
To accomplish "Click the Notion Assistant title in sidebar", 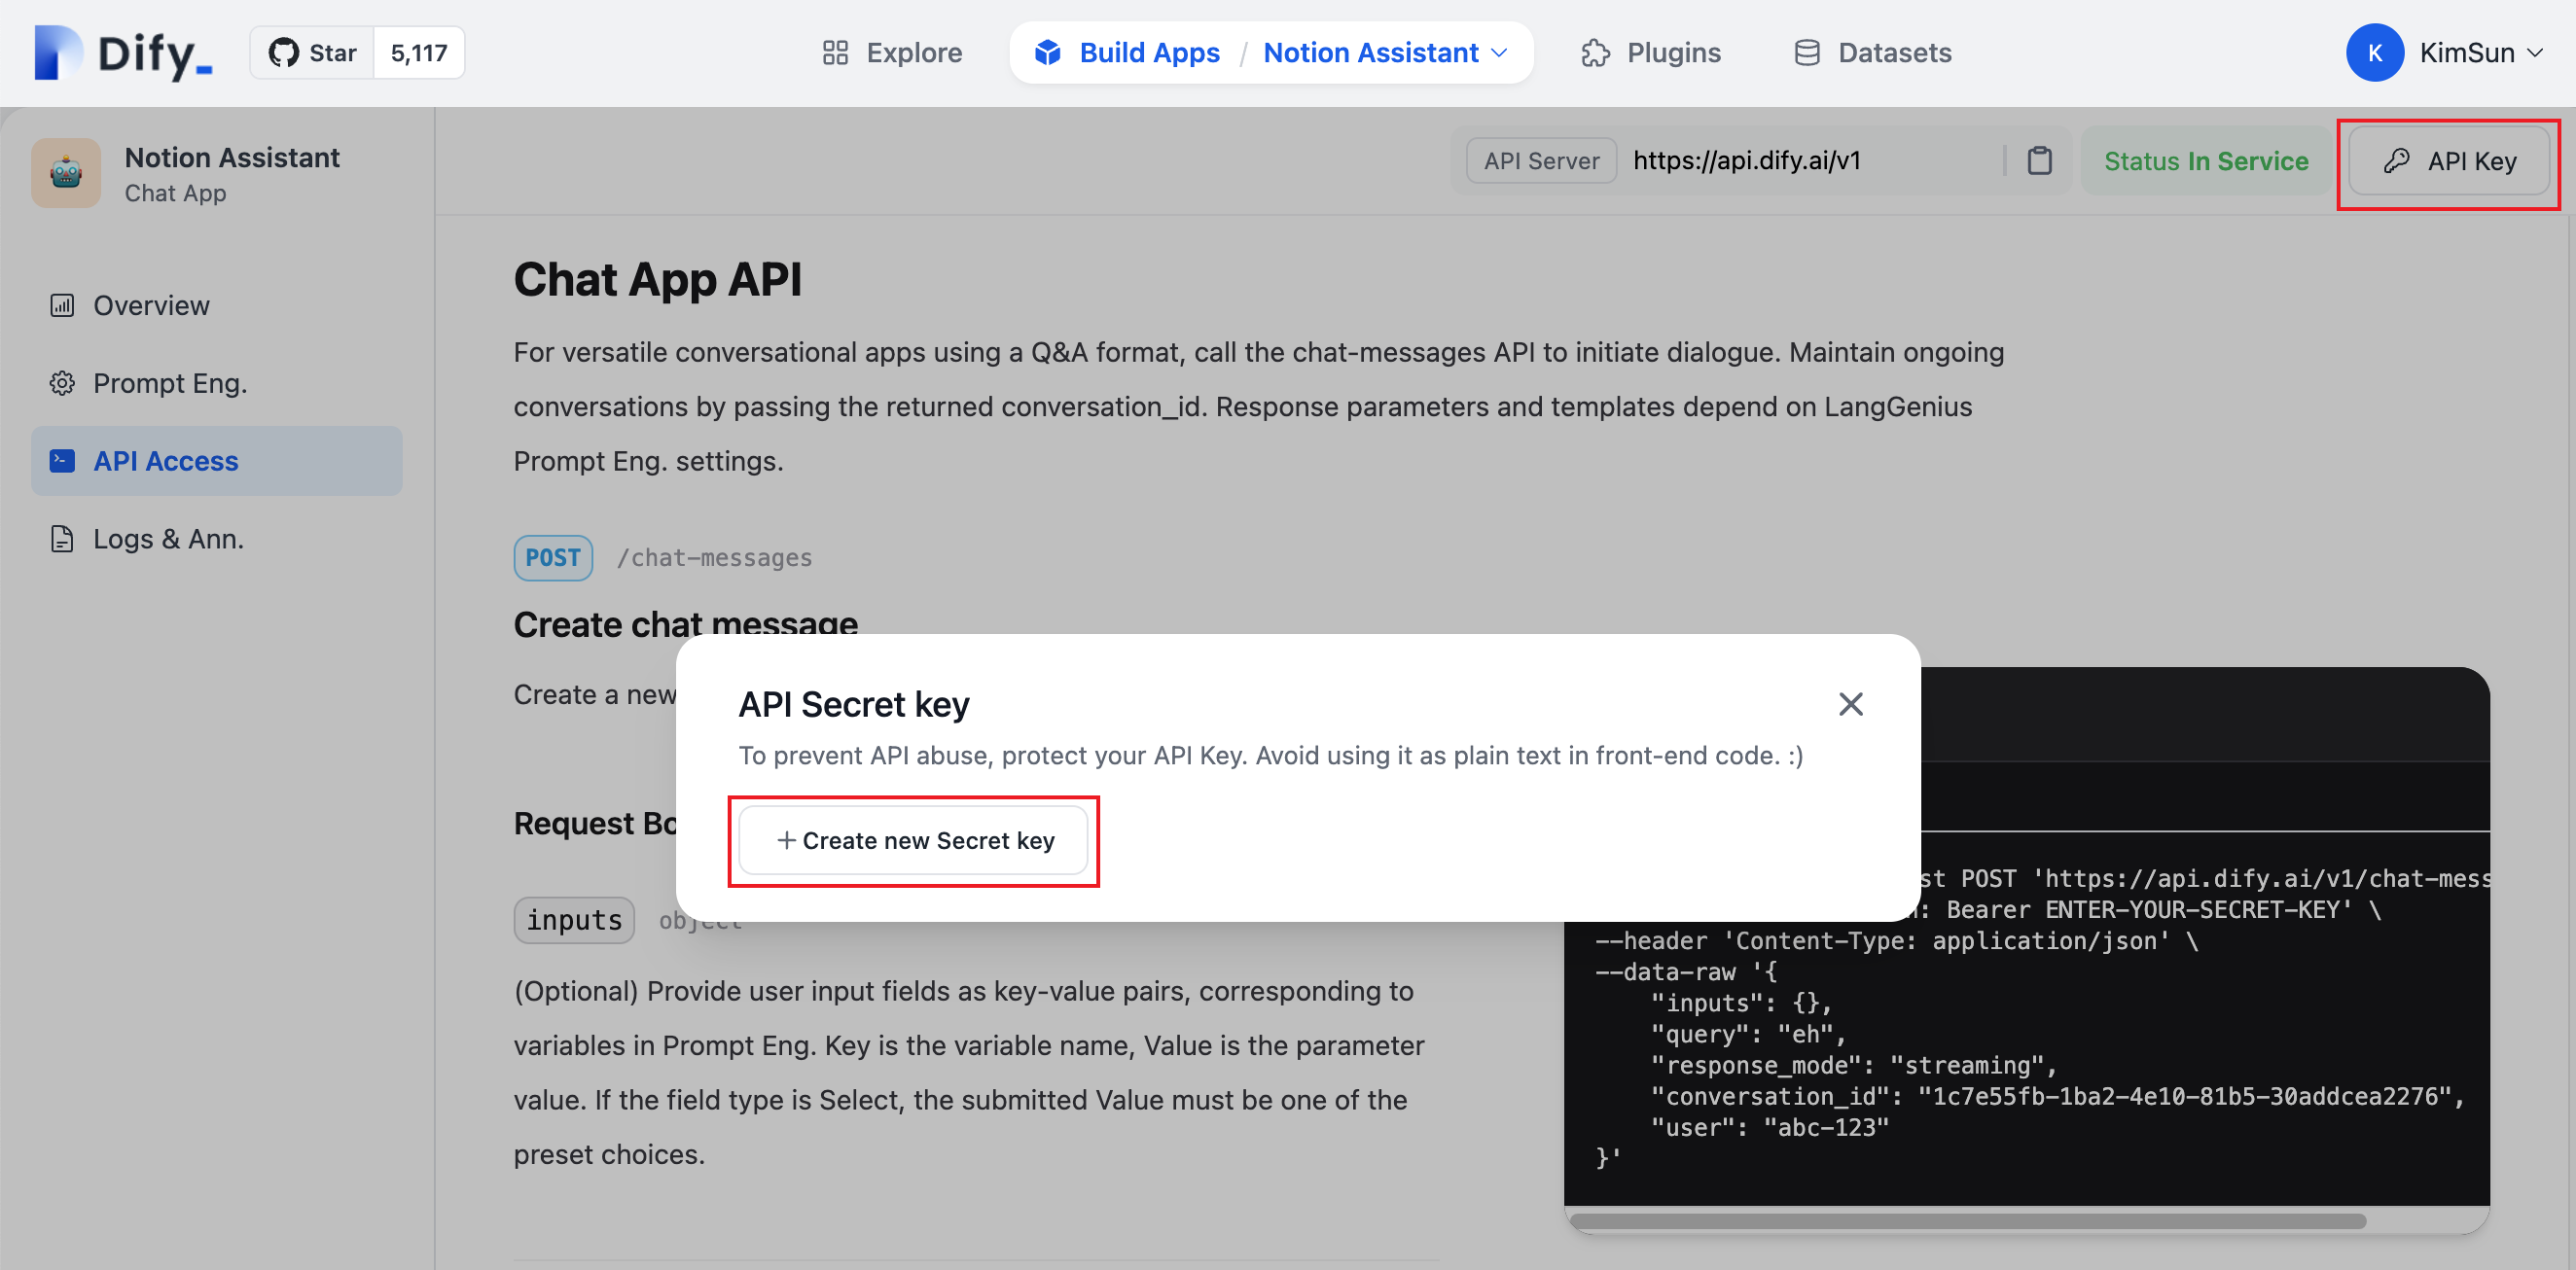I will click(232, 158).
